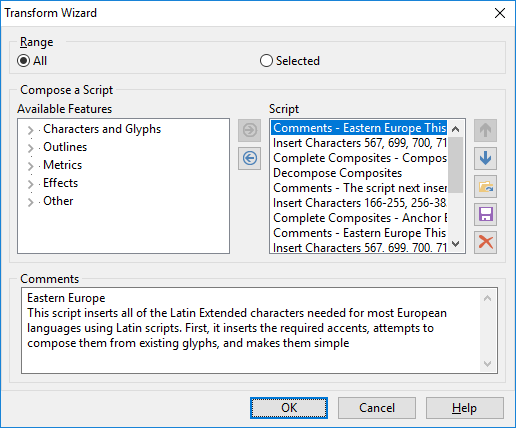Select the Other tree item
Screen dimensions: 516x428
coord(58,201)
